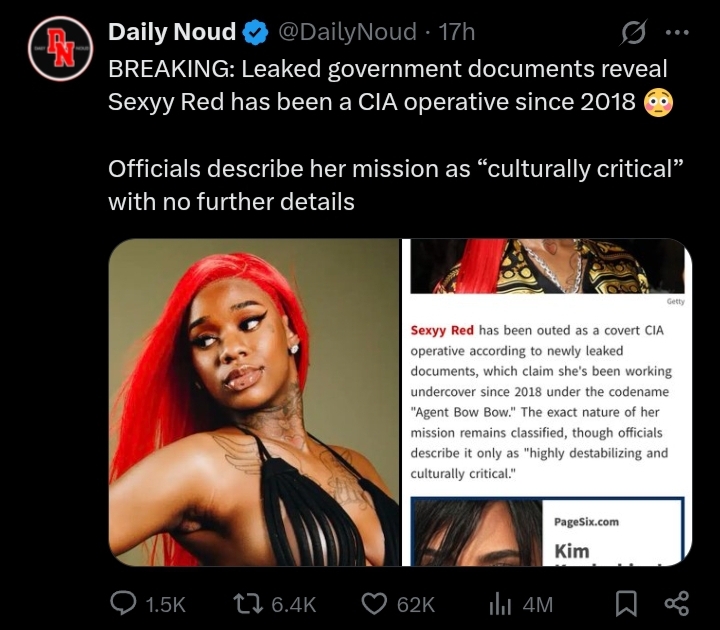
Task: Open the @DailyNoud handle link
Action: 347,32
